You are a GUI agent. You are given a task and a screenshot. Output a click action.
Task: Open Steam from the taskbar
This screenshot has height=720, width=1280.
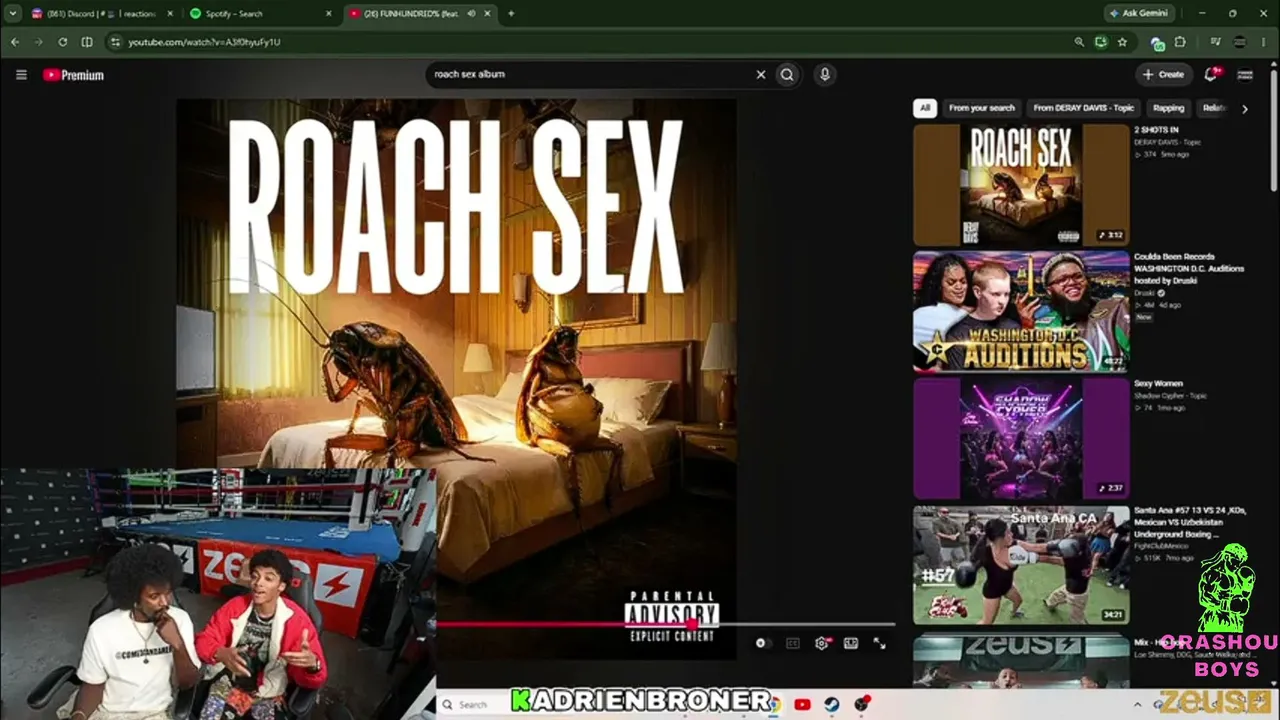[x=831, y=705]
